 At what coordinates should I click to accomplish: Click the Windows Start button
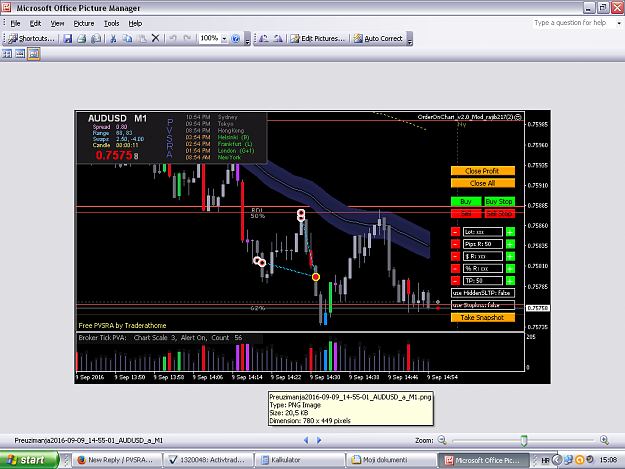(29, 460)
